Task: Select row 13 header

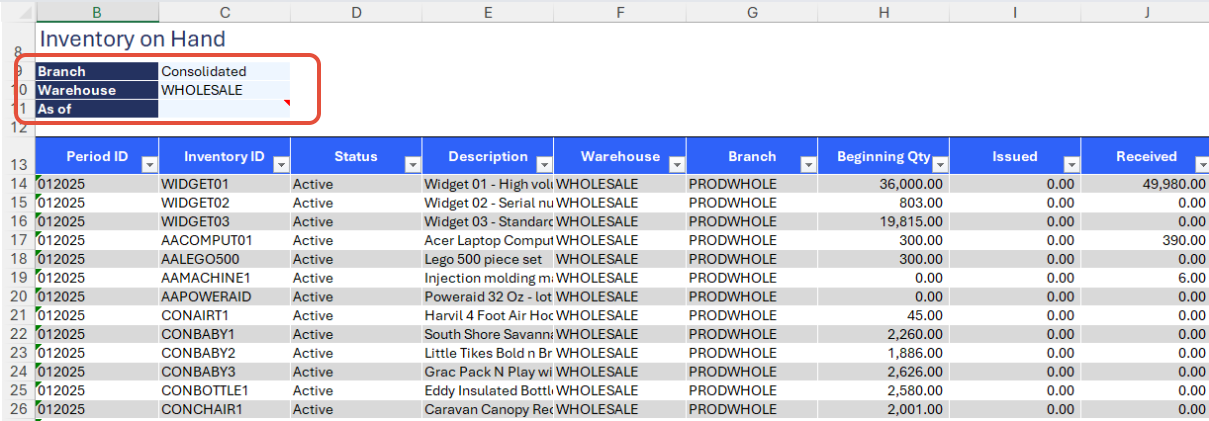Action: [17, 165]
